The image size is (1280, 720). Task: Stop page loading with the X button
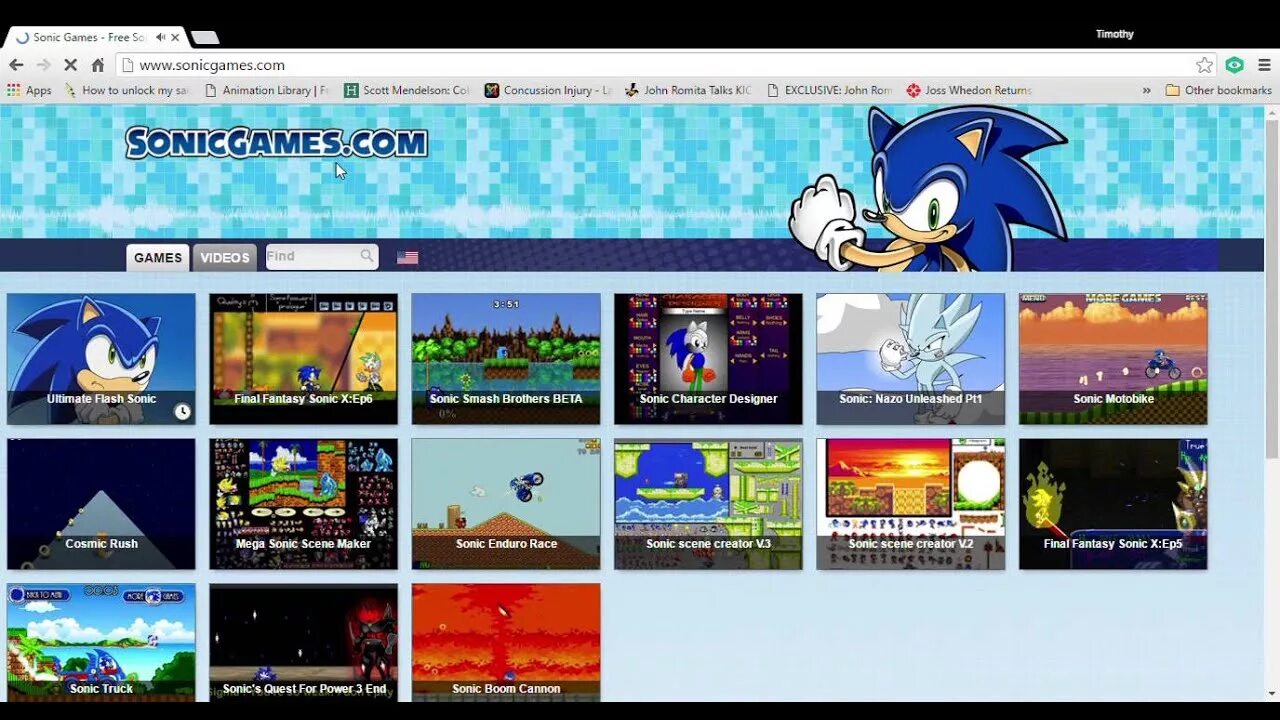click(x=71, y=65)
